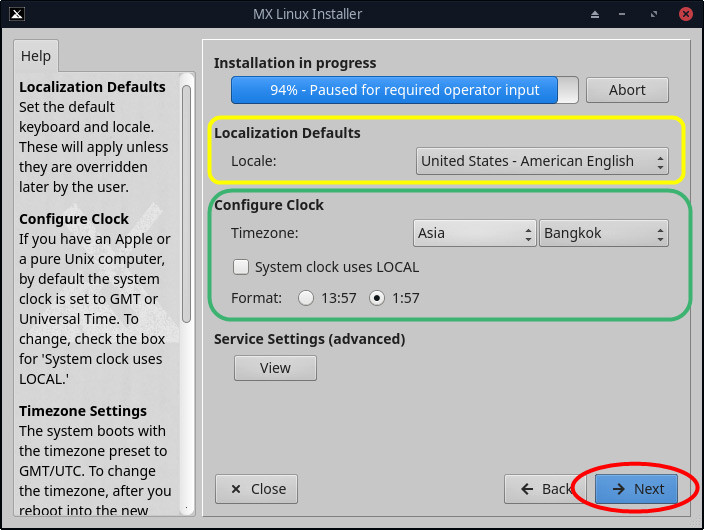Click the X icon on the Close button
This screenshot has height=530, width=704.
click(x=236, y=489)
